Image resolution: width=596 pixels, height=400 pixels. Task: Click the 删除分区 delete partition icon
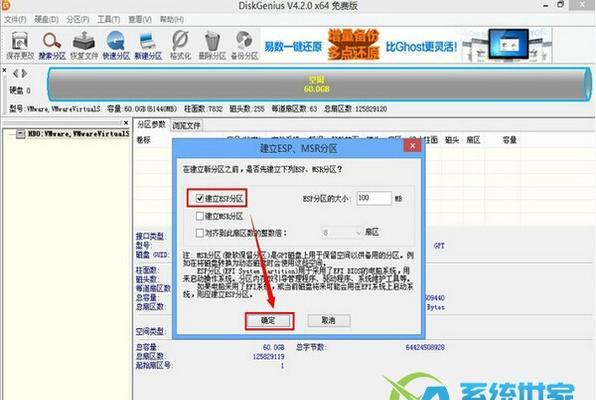click(x=212, y=45)
